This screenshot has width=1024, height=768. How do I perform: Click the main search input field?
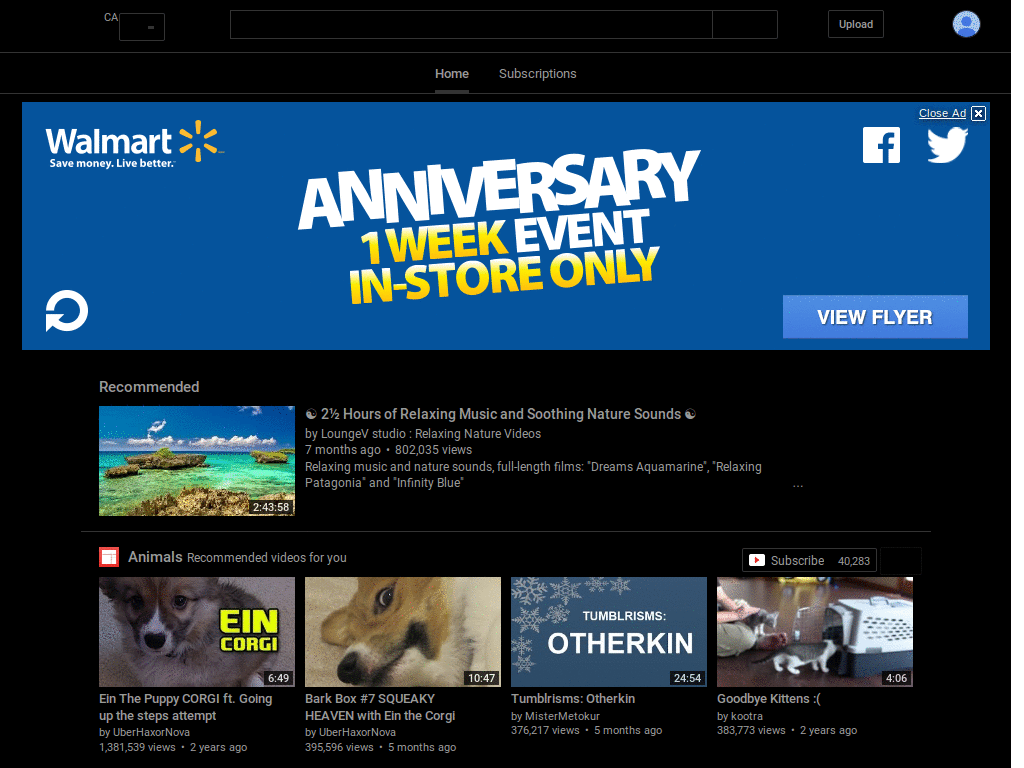471,24
